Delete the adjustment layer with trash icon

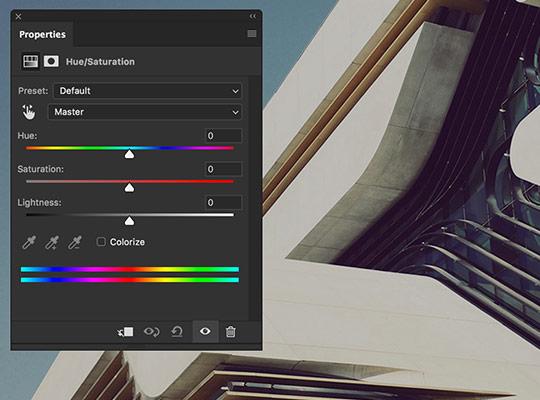230,332
